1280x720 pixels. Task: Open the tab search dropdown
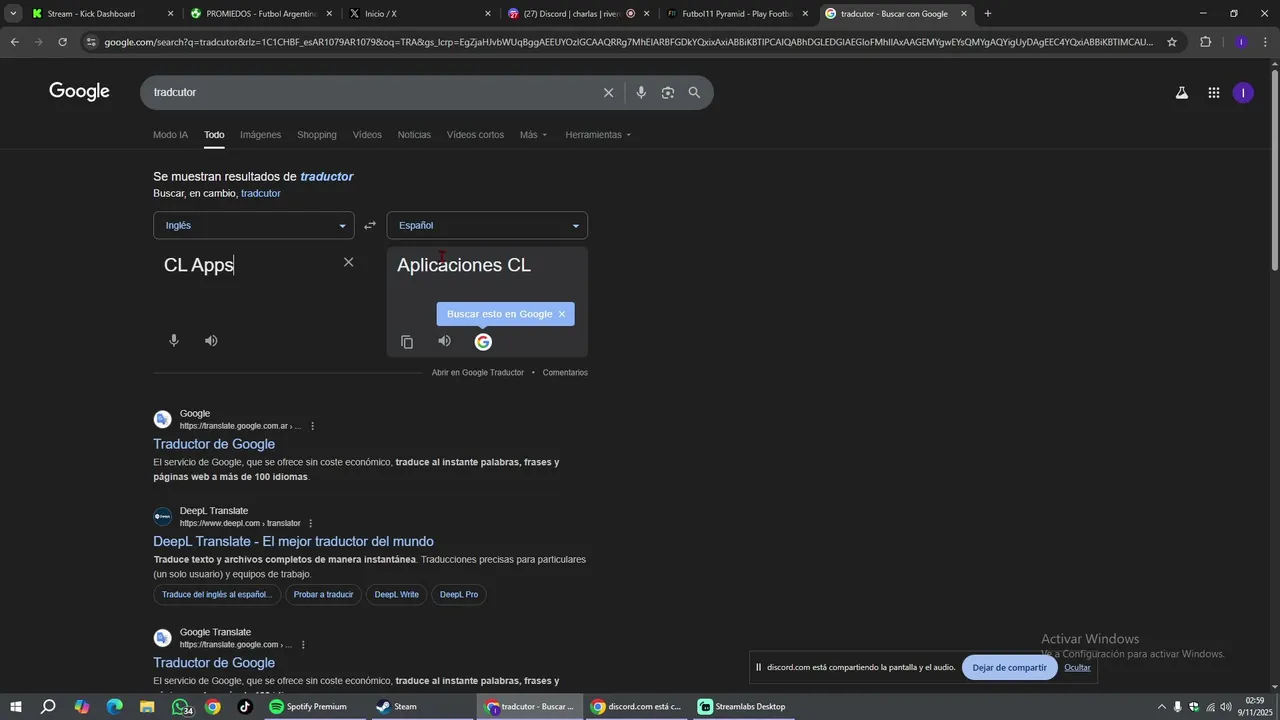(13, 14)
